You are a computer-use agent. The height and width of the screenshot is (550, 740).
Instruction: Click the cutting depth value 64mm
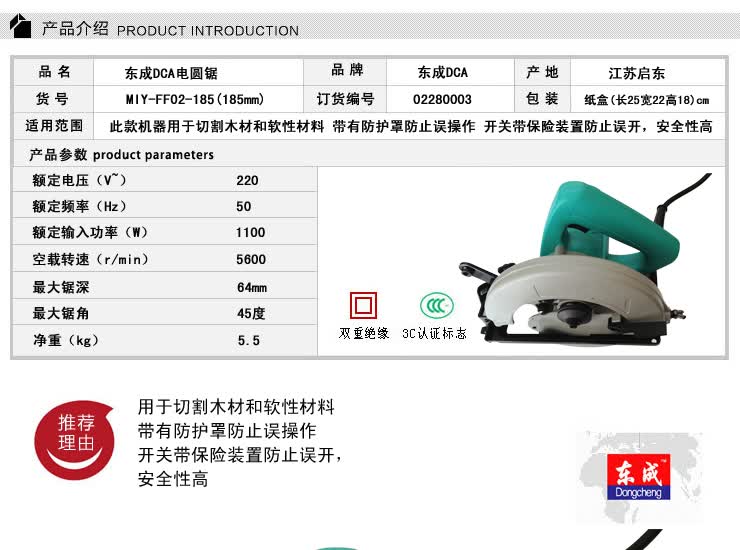(x=252, y=288)
